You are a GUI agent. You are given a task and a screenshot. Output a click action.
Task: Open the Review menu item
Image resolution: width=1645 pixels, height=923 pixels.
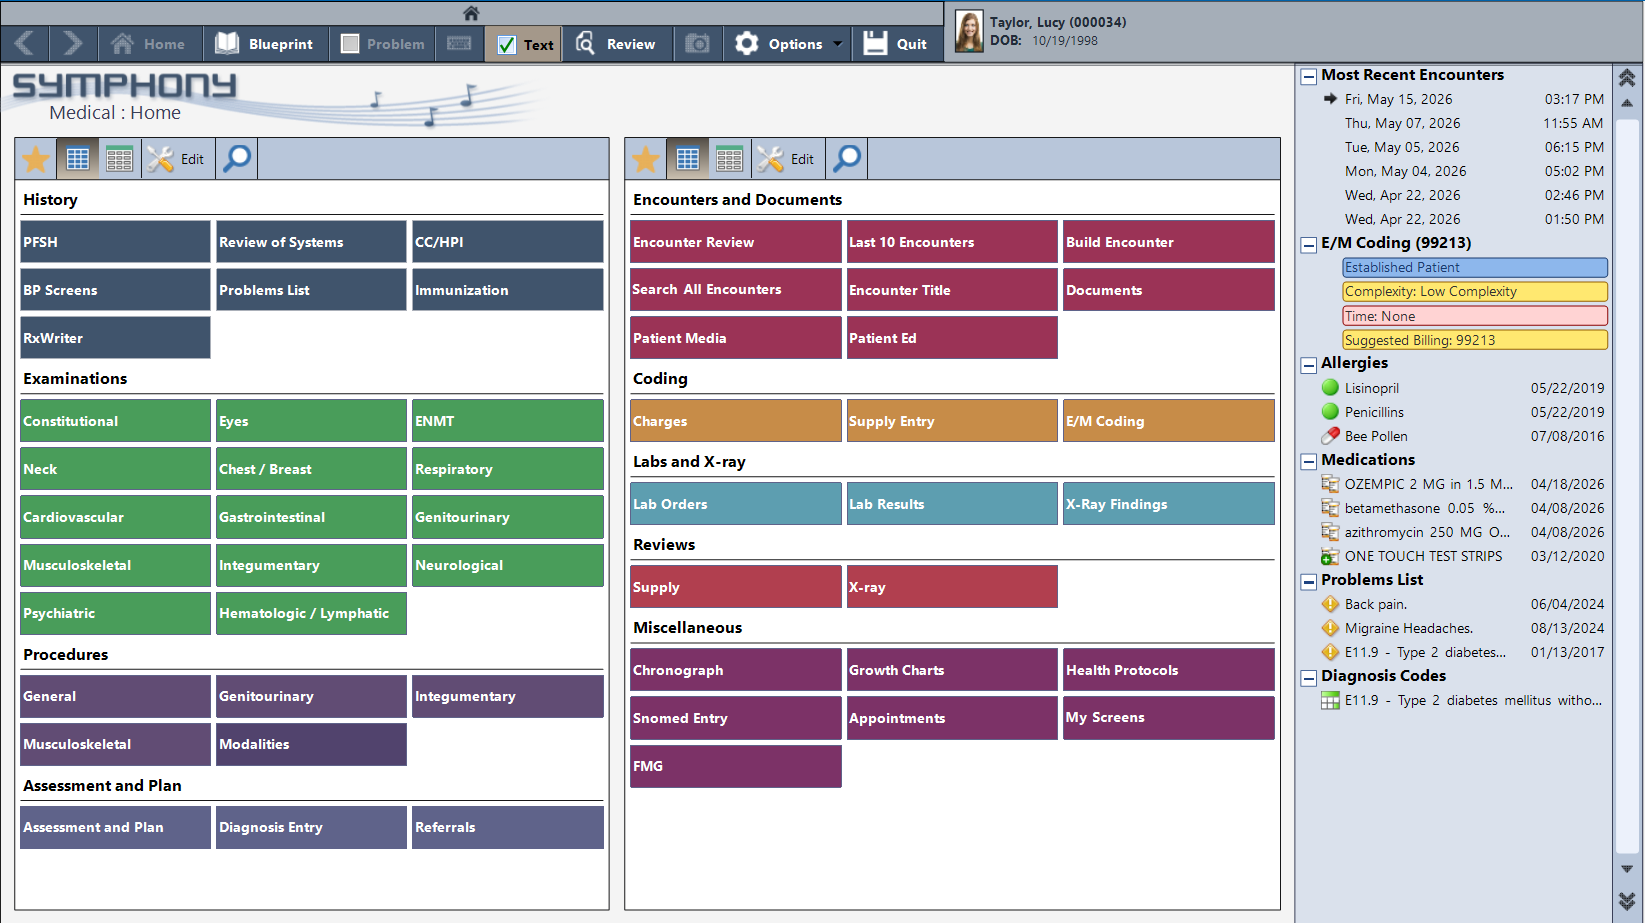tap(617, 44)
